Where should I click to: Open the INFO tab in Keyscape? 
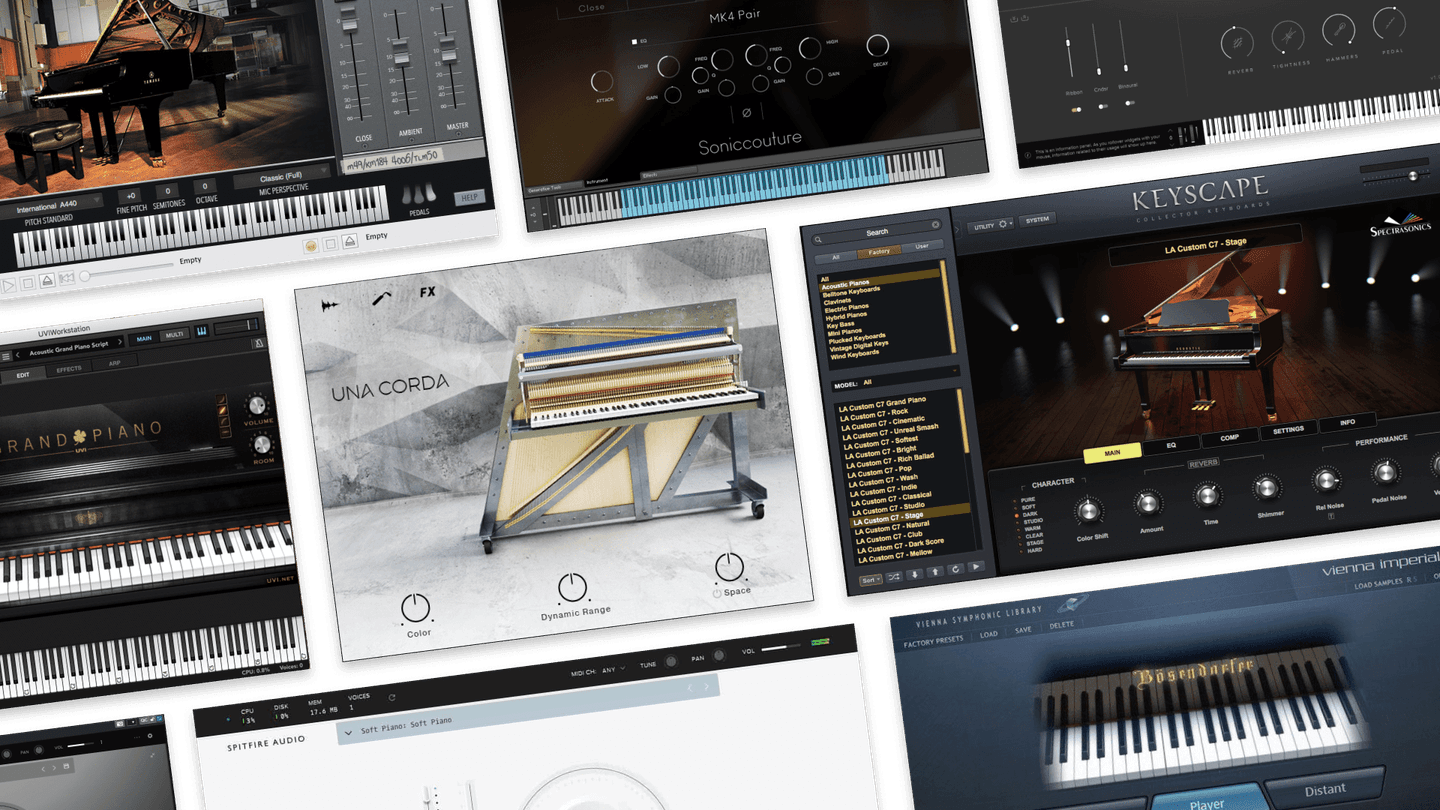click(1348, 422)
